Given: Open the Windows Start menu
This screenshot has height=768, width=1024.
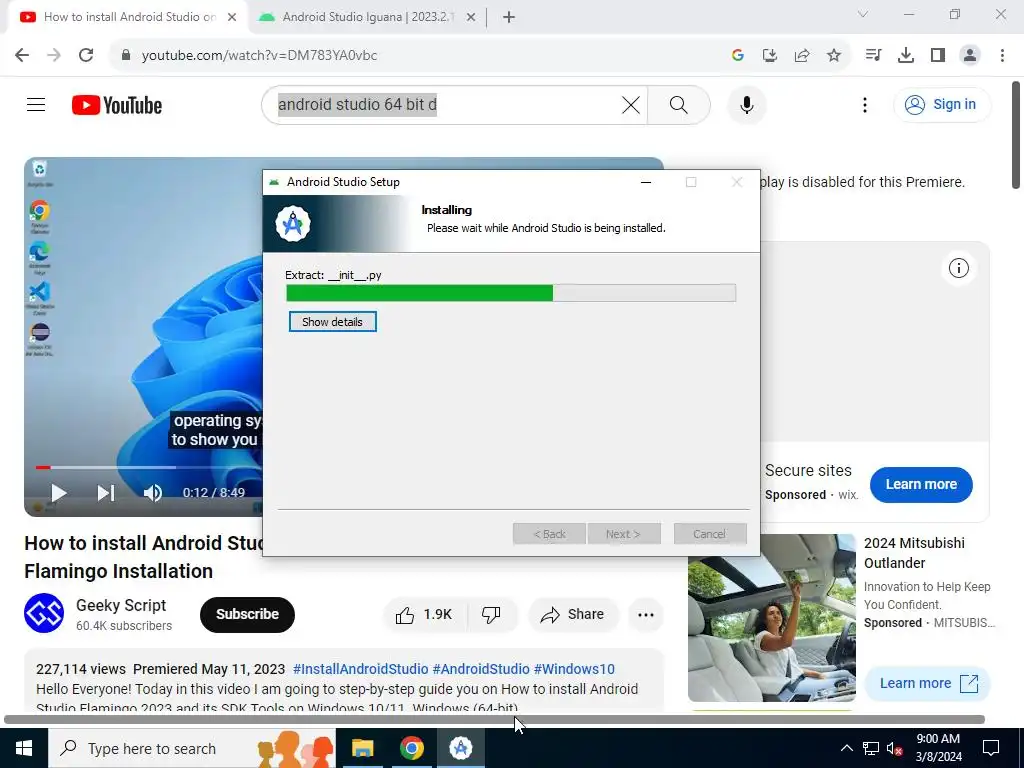Looking at the screenshot, I should pyautogui.click(x=24, y=748).
